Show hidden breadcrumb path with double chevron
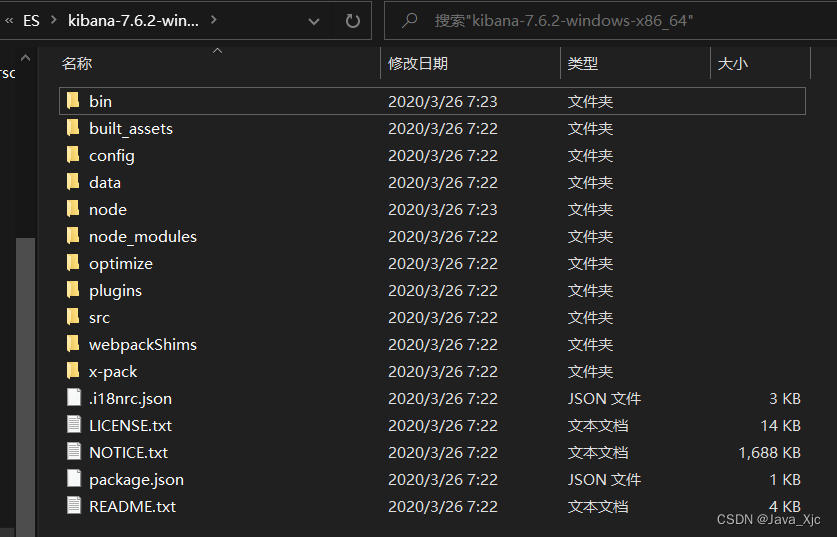 9,21
